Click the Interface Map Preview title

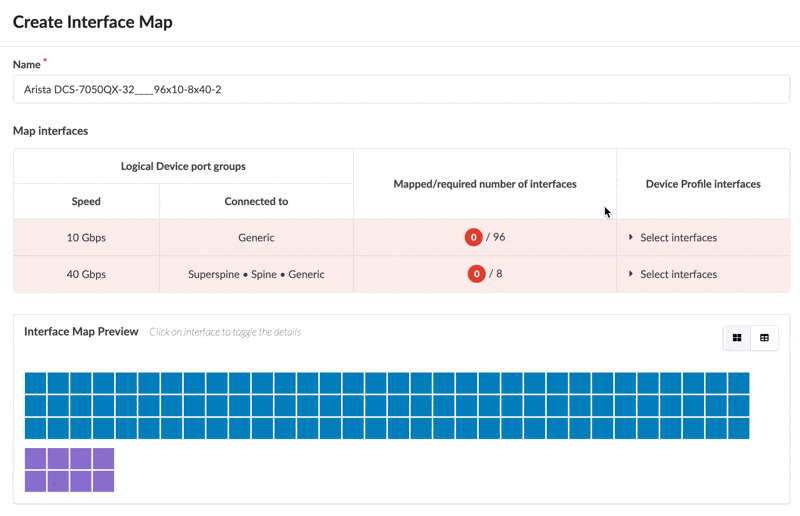click(x=81, y=332)
